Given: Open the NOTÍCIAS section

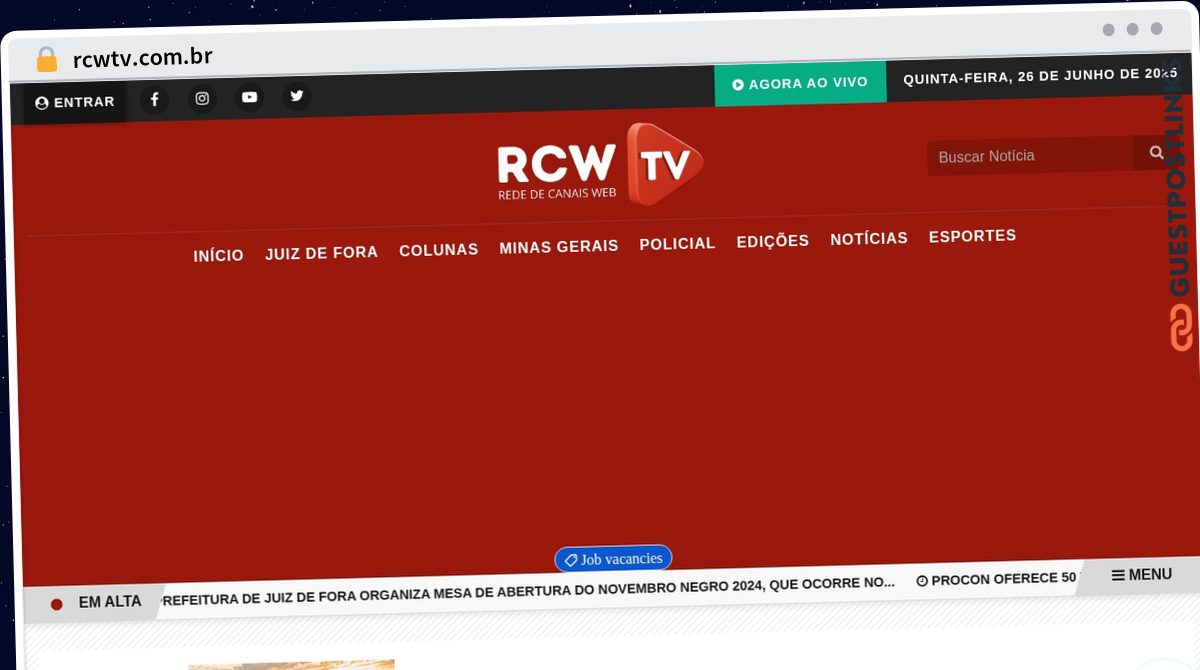Looking at the screenshot, I should point(869,238).
